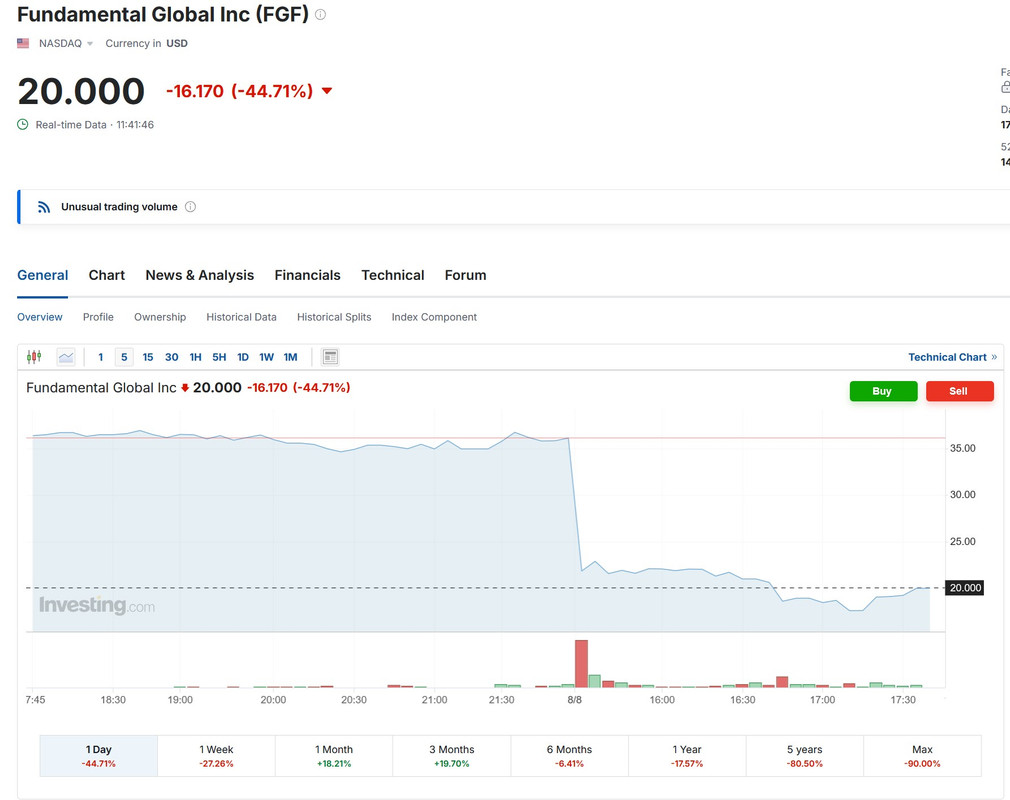1010x800 pixels.
Task: Click the '8/8' date axis label
Action: (x=575, y=700)
